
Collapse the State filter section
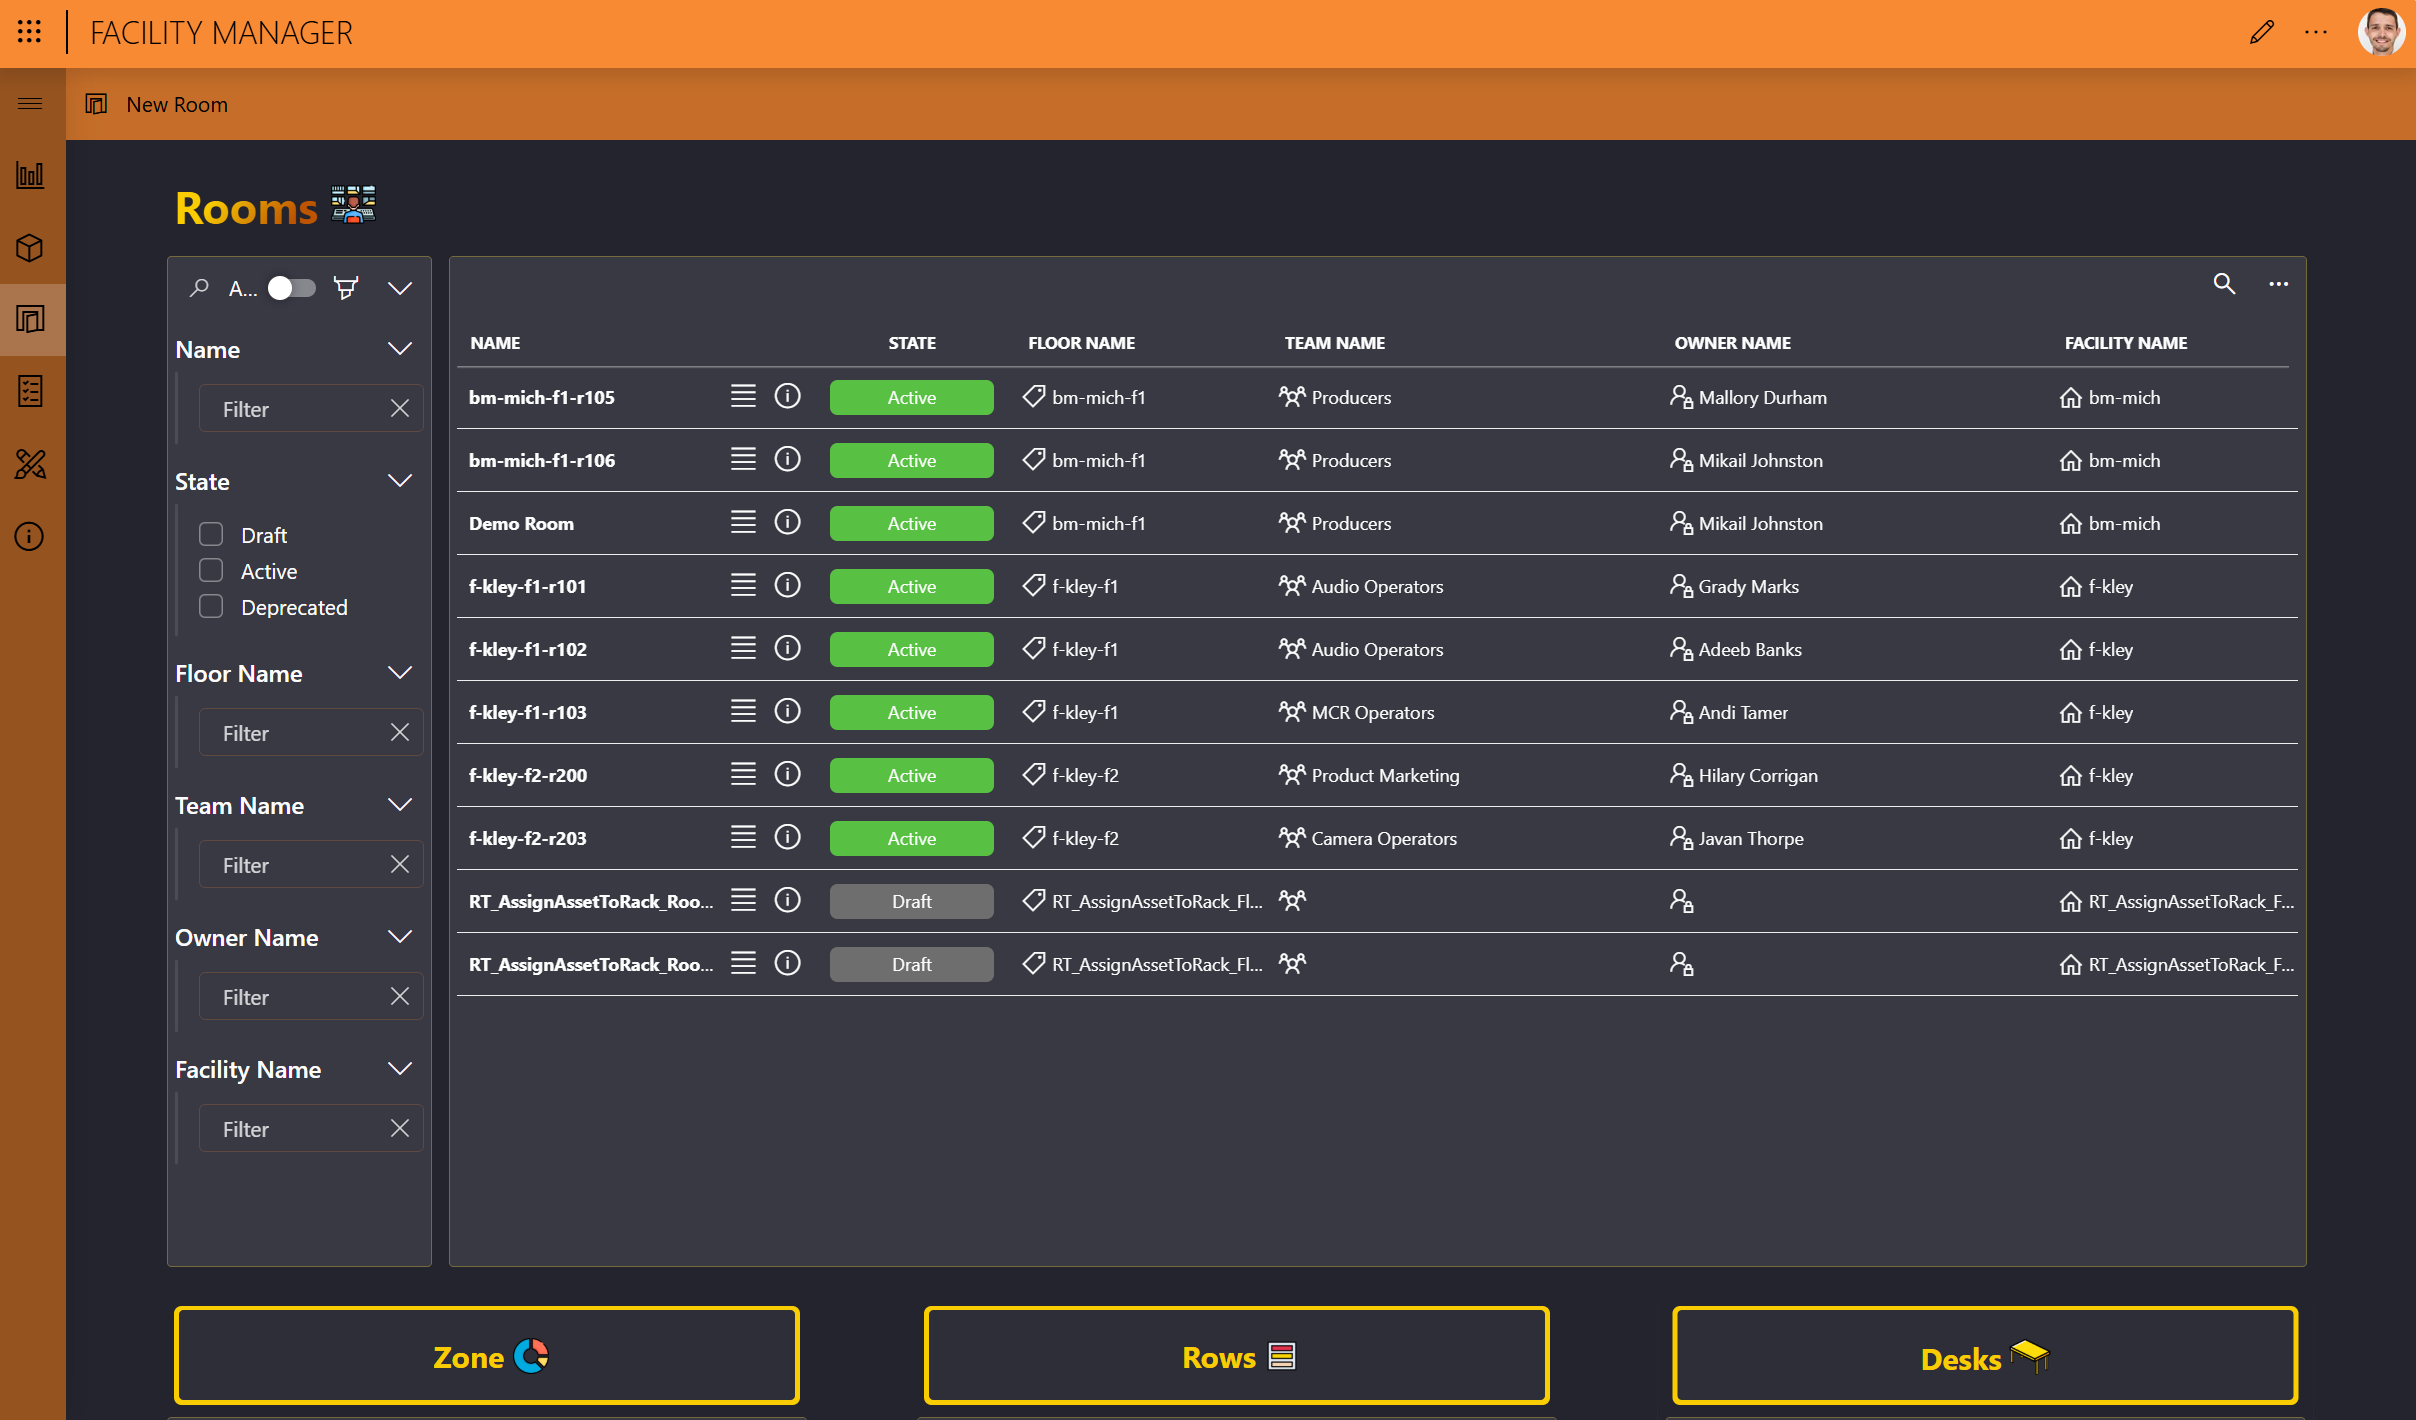point(399,482)
